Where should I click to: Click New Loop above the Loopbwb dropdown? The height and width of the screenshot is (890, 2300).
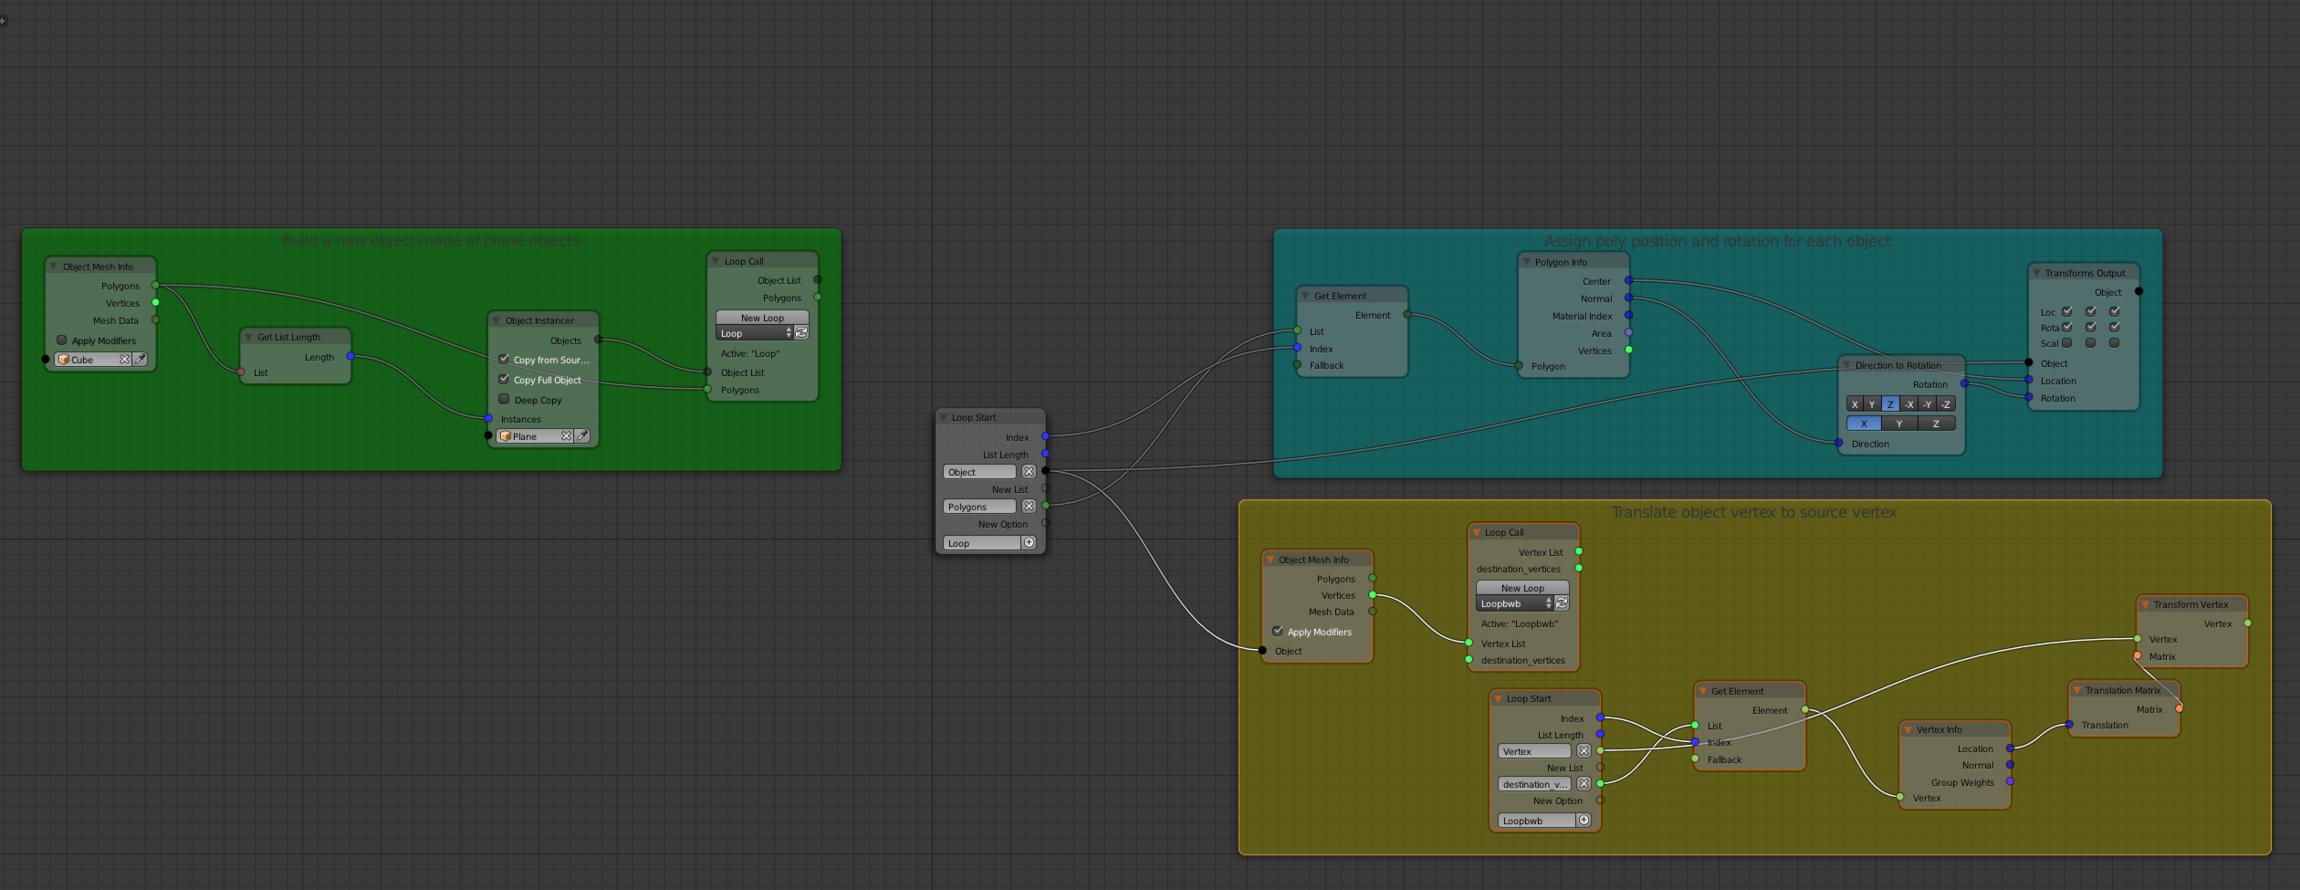[x=1522, y=587]
